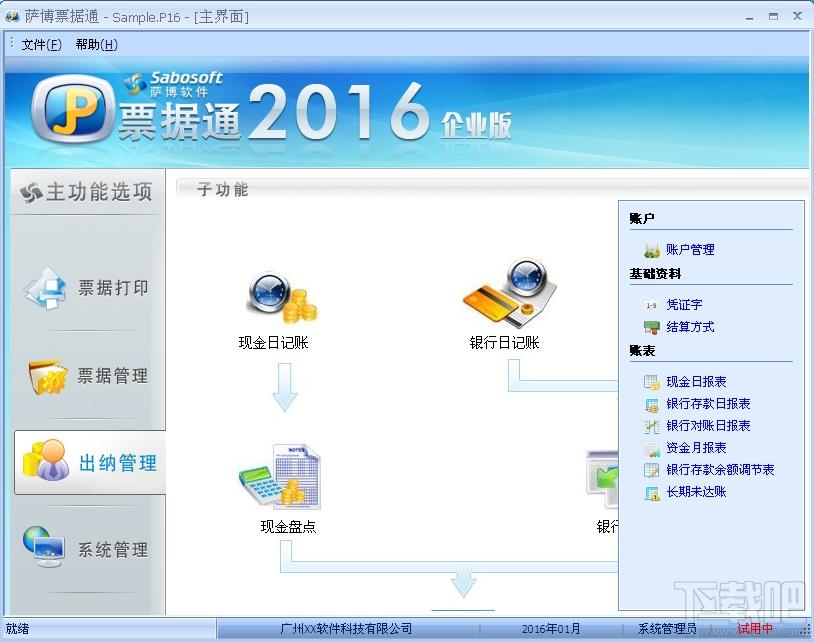This screenshot has width=814, height=642.
Task: Minimize the 萨博票据通 window
Action: (749, 17)
